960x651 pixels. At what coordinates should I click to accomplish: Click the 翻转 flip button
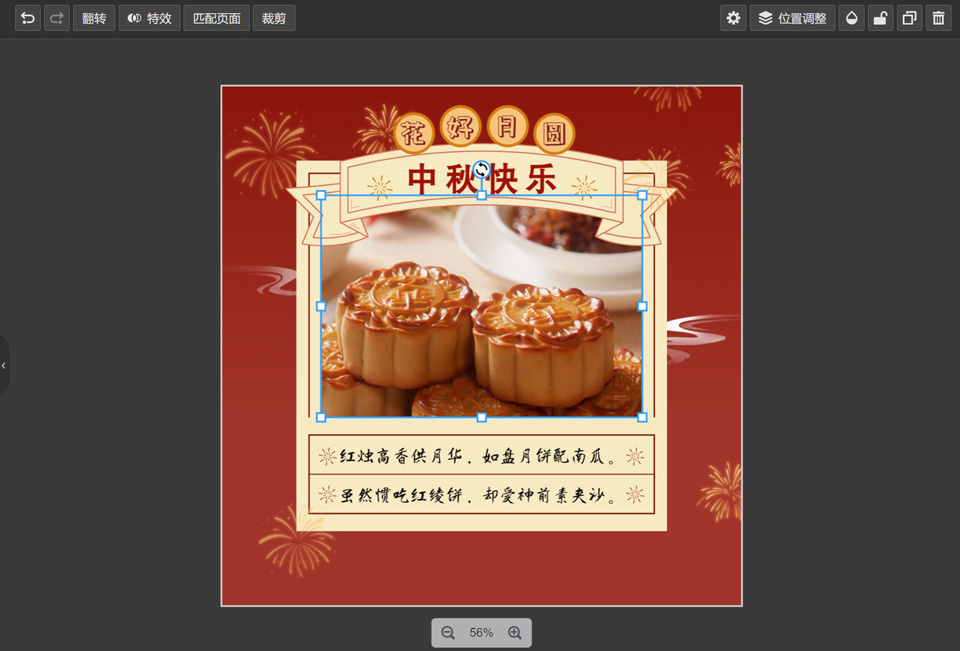point(94,18)
